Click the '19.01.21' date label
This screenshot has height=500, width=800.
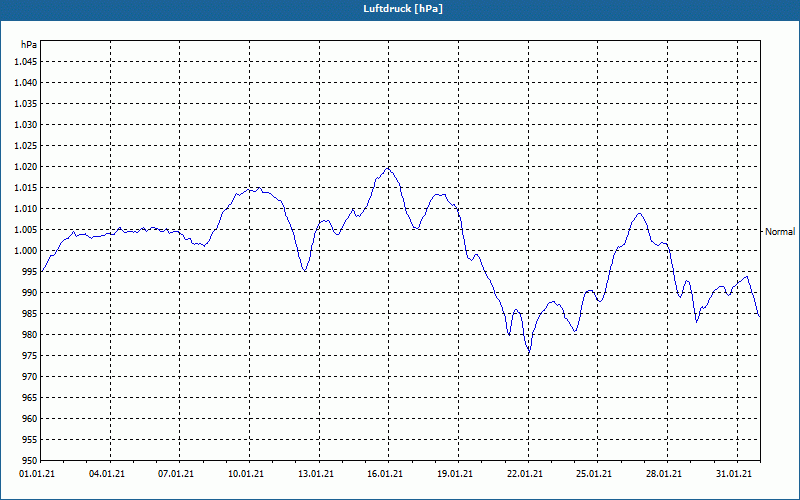pyautogui.click(x=455, y=474)
